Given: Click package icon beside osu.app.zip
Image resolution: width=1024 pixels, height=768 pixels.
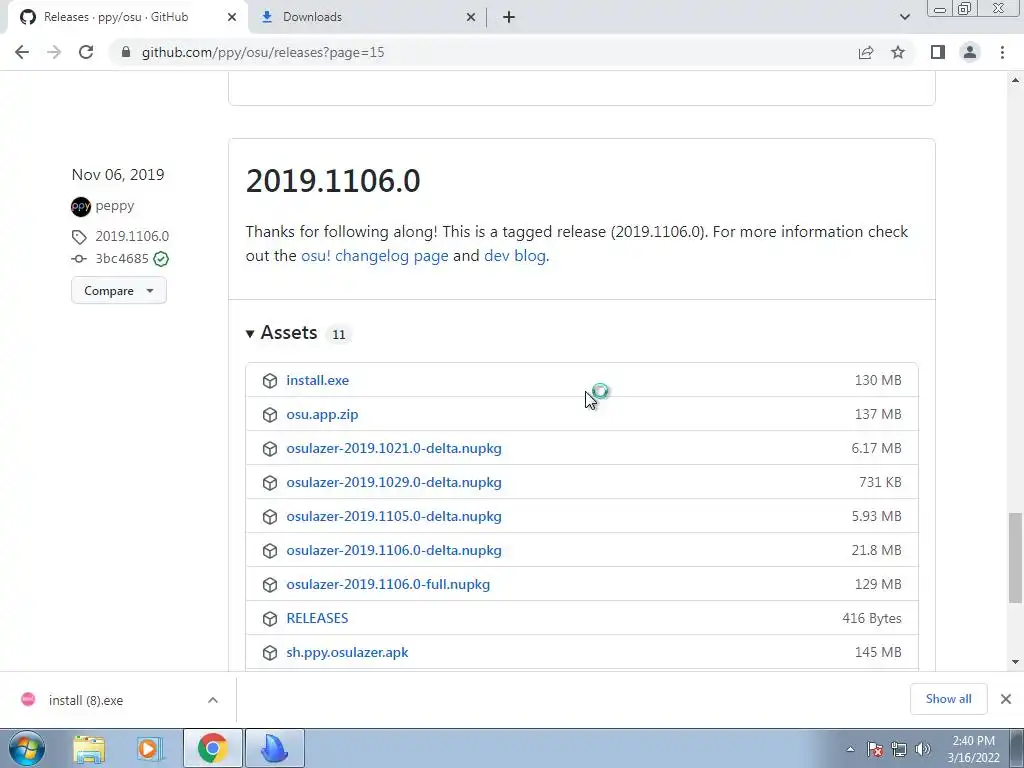Looking at the screenshot, I should [270, 415].
